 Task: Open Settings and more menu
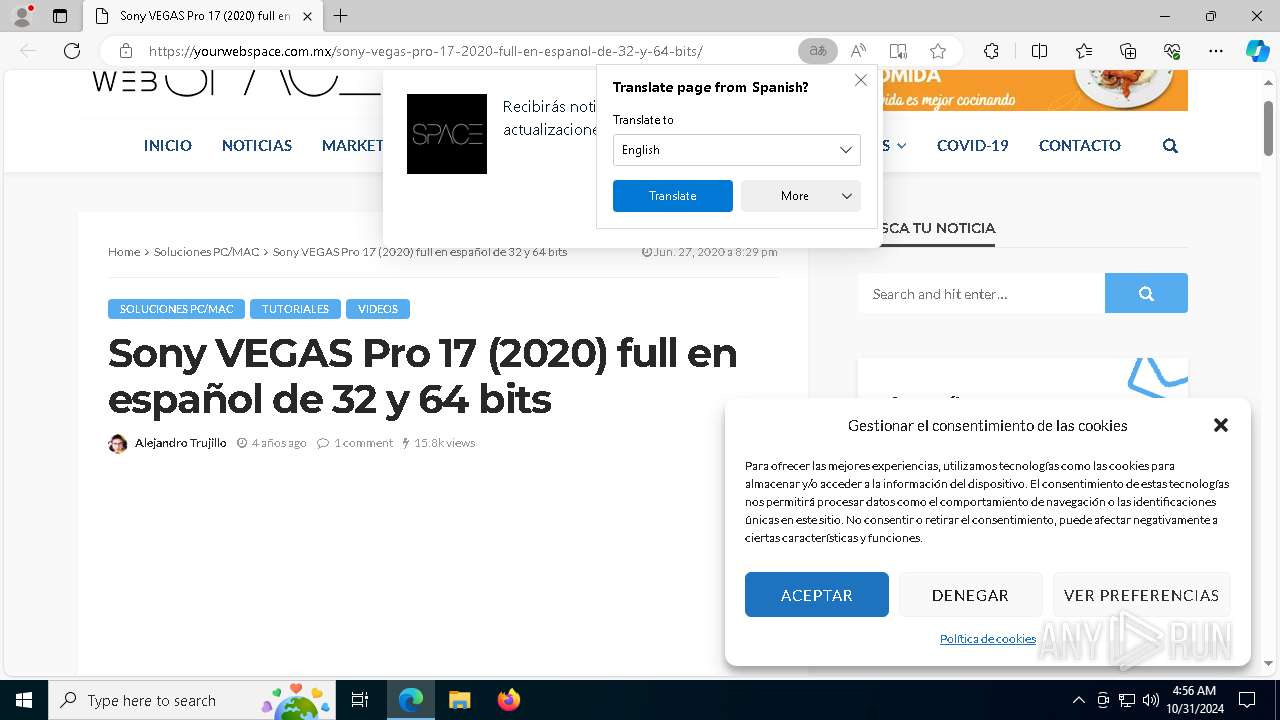(1216, 51)
